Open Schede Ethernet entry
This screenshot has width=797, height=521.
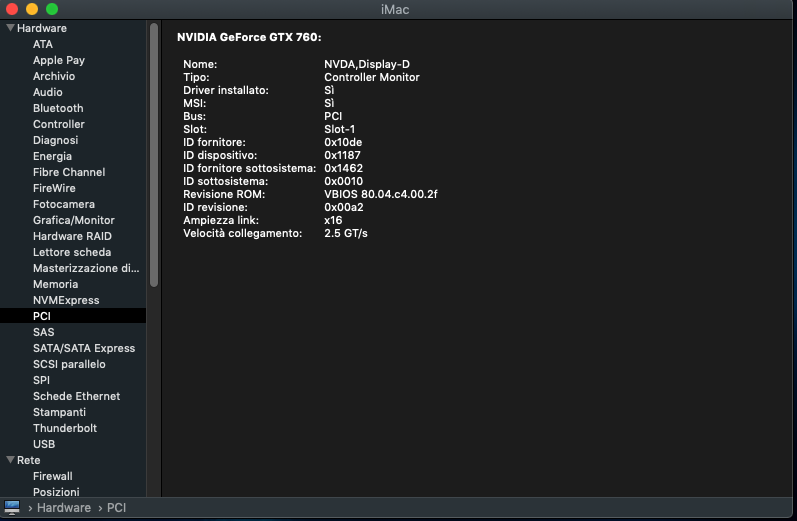pos(76,396)
